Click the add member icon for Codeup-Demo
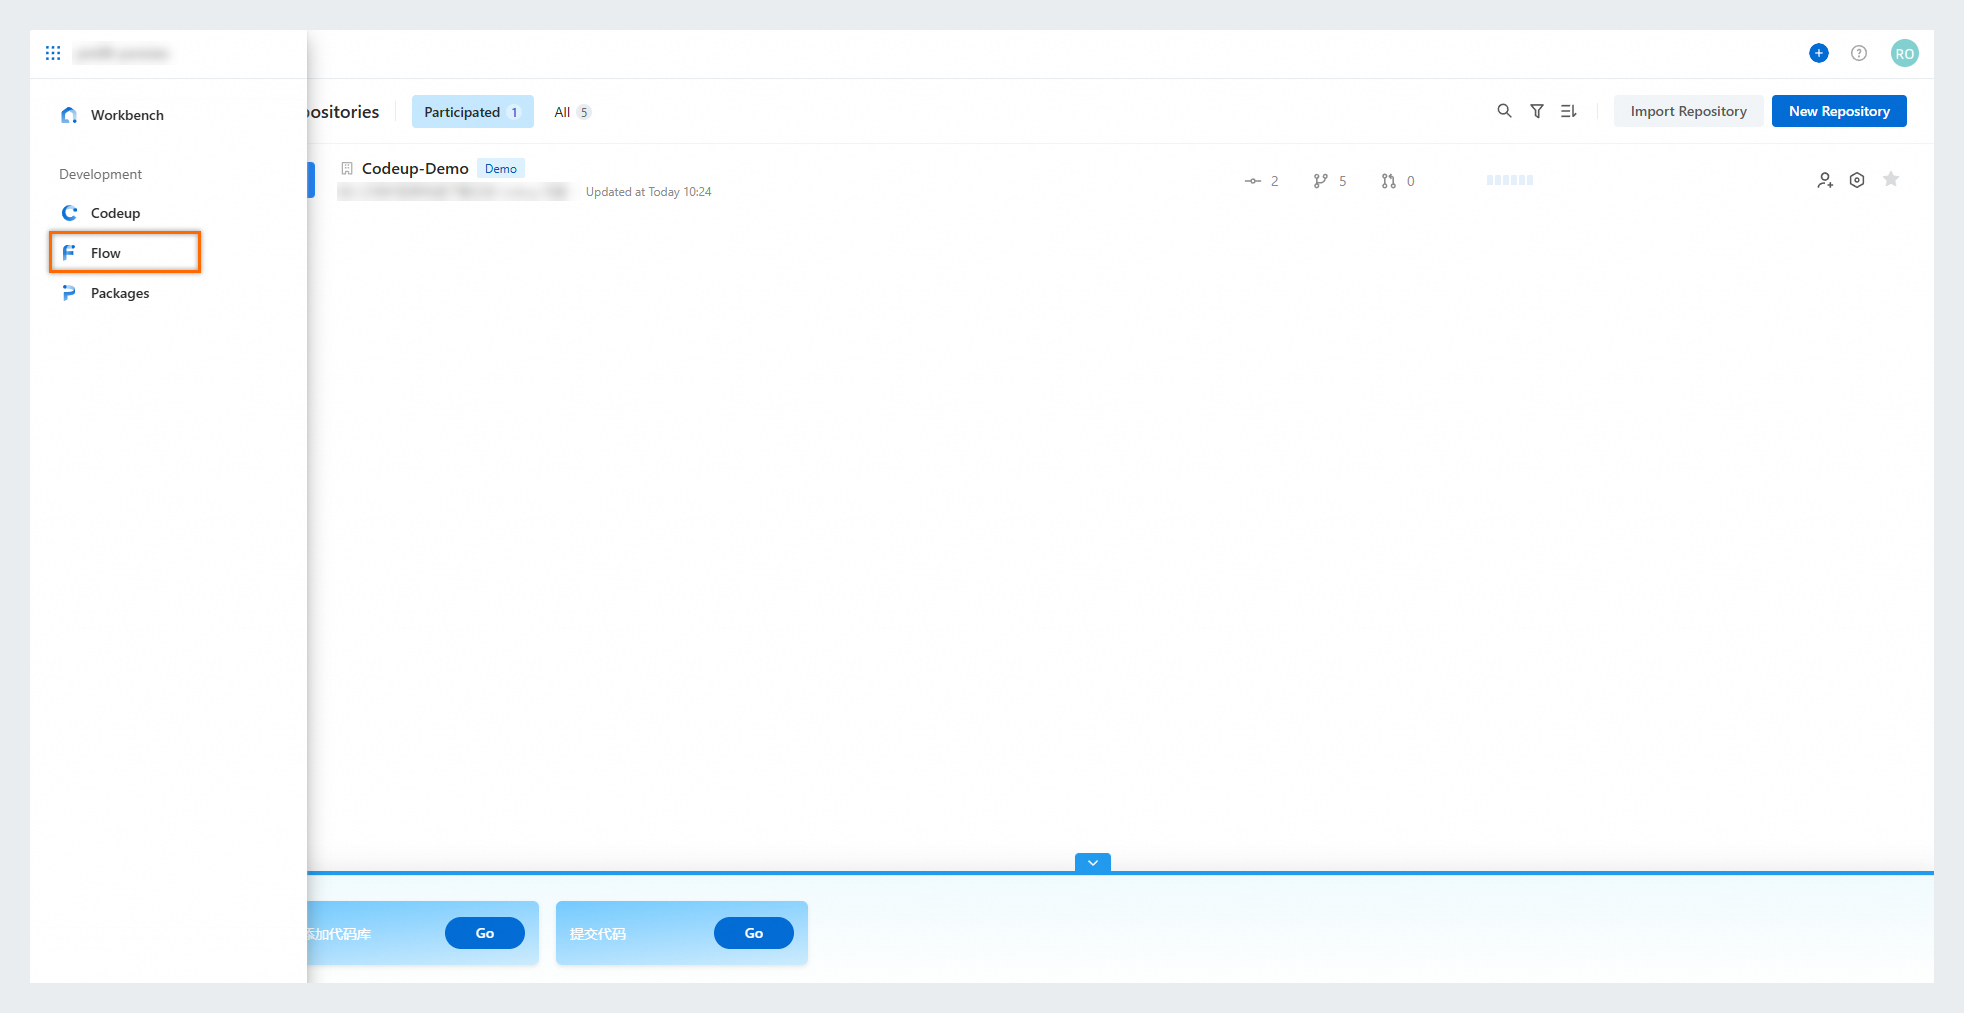The height and width of the screenshot is (1013, 1964). coord(1825,180)
